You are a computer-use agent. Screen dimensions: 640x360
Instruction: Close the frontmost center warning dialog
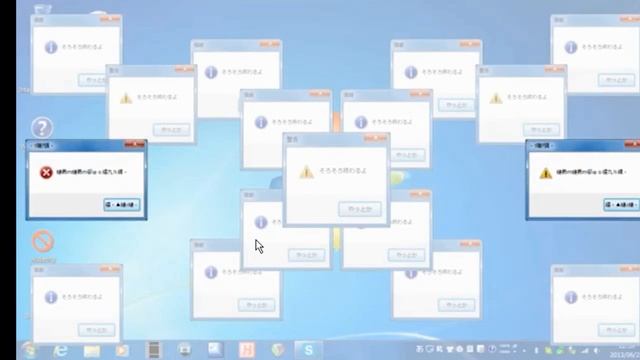pyautogui.click(x=375, y=139)
